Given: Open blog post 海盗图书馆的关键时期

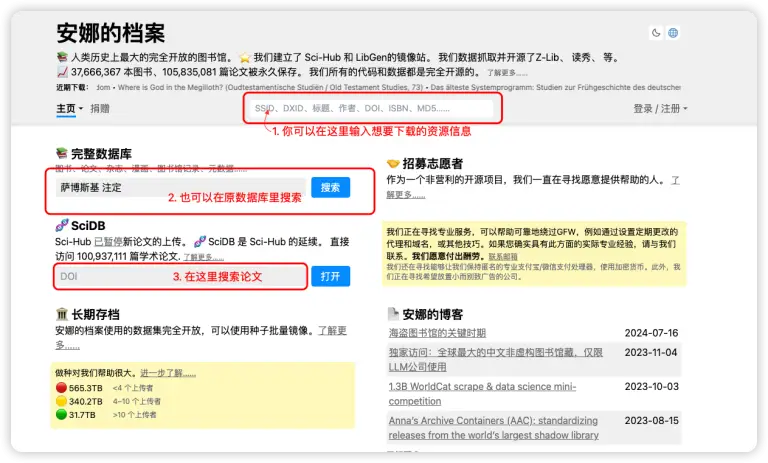Looking at the screenshot, I should (437, 333).
